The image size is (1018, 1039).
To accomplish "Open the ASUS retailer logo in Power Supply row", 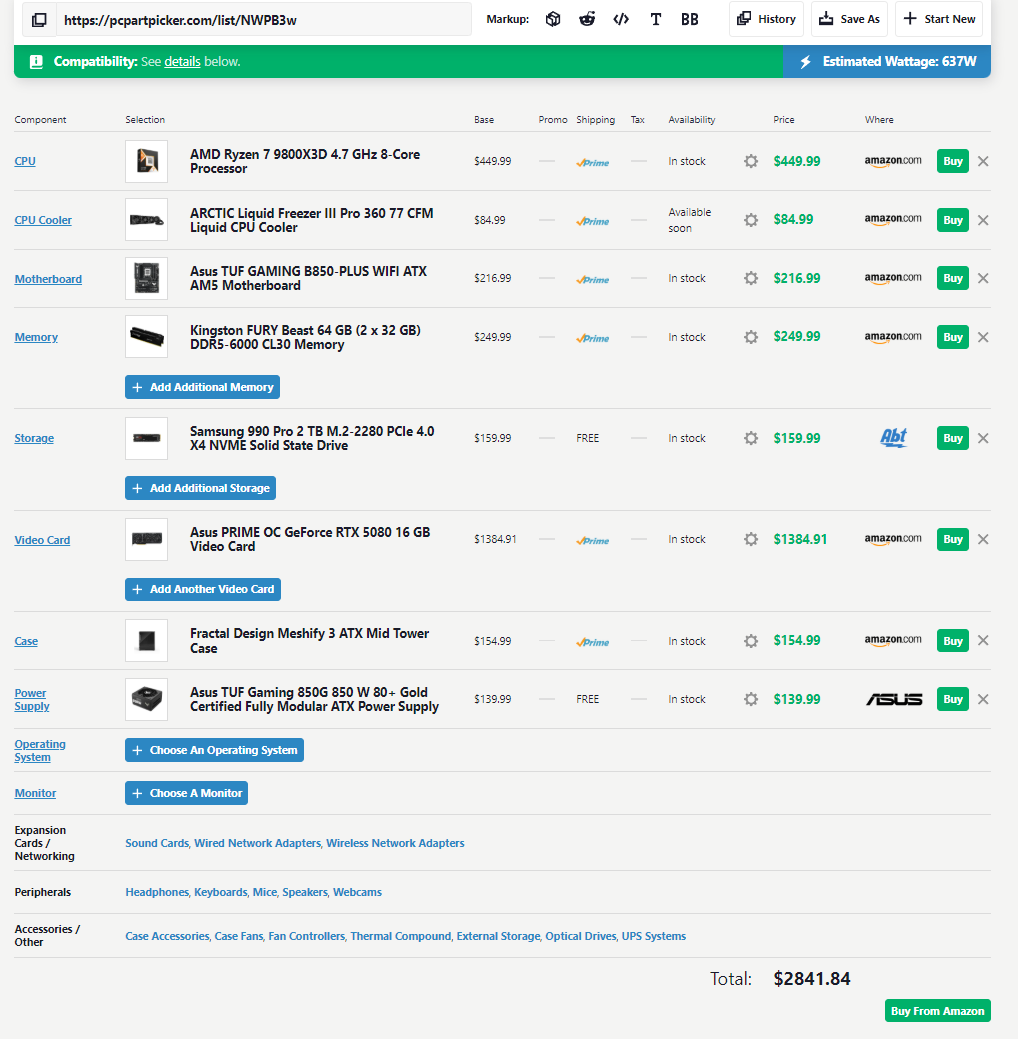I will pyautogui.click(x=894, y=699).
